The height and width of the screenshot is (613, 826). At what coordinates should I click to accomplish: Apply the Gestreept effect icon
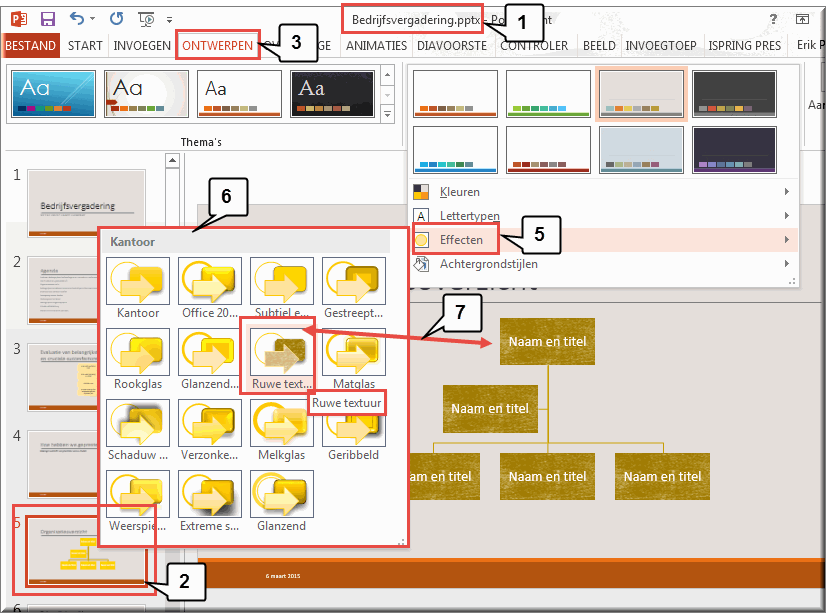pyautogui.click(x=353, y=281)
